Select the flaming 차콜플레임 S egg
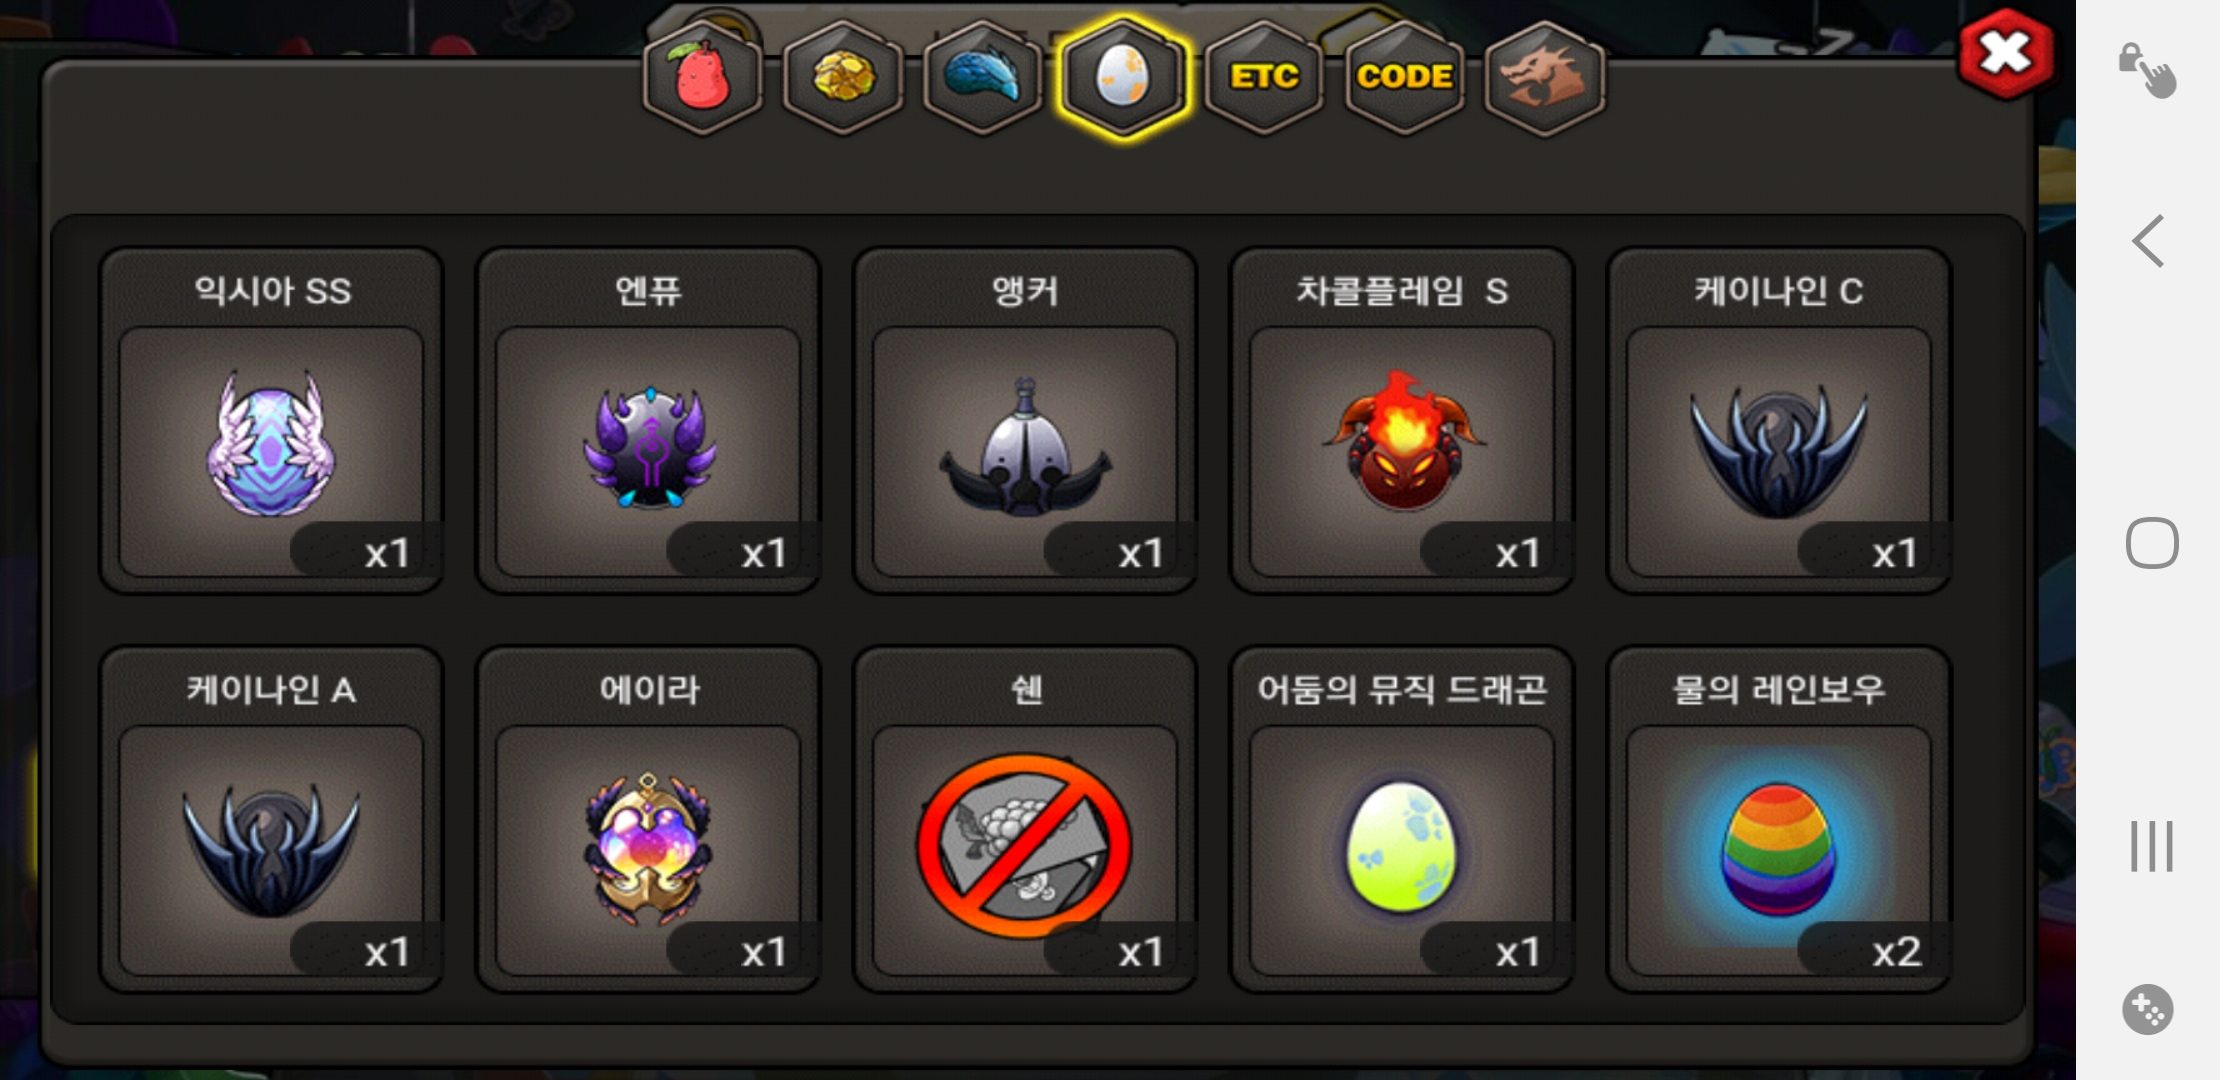This screenshot has width=2220, height=1080. tap(1402, 421)
